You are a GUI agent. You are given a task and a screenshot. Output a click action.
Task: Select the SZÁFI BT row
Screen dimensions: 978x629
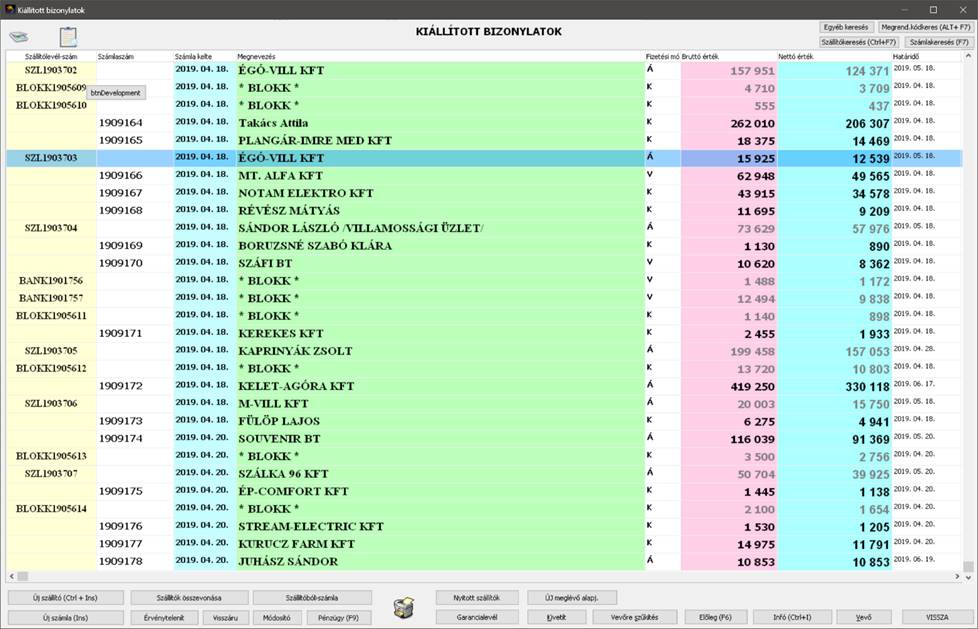484,263
